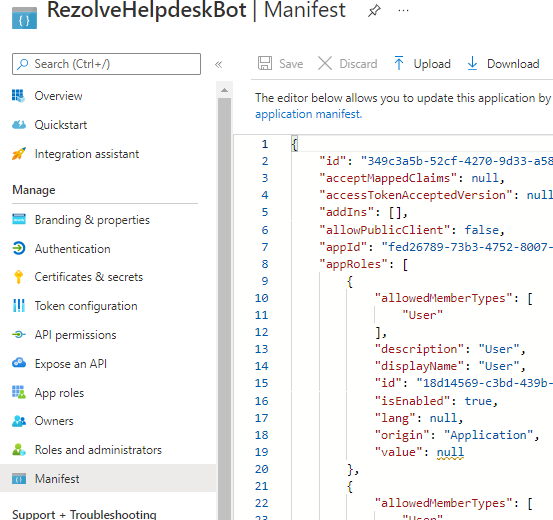553x520 pixels.
Task: Click the Discard X icon
Action: tap(325, 64)
